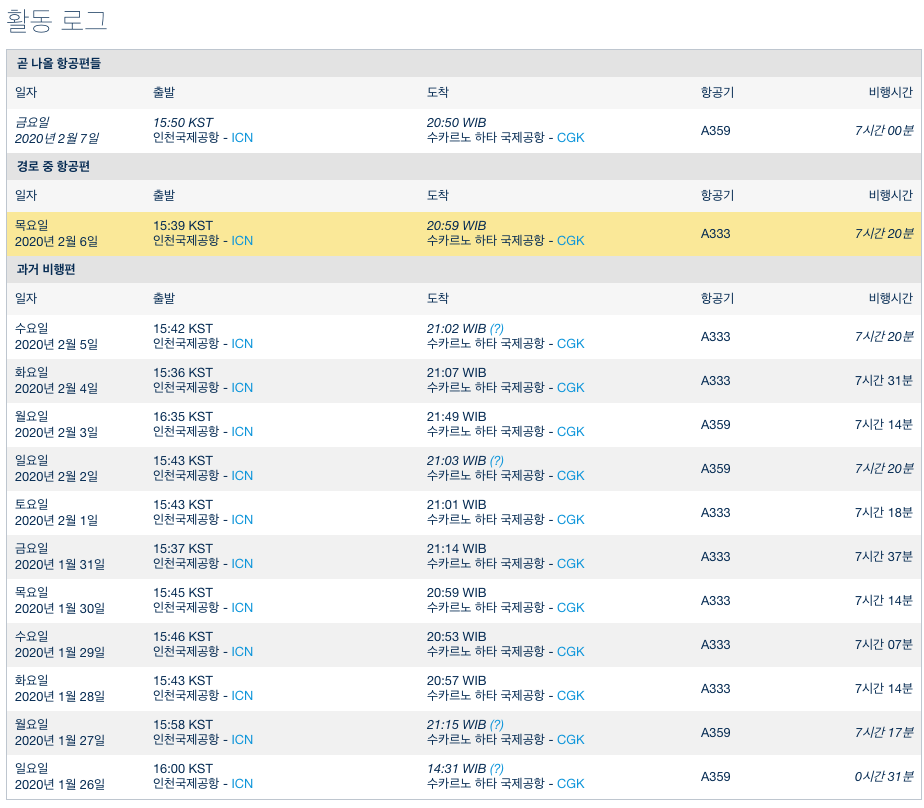Viewport: 924px width, 808px height.
Task: Open CGK link in February 4 row
Action: pos(570,388)
